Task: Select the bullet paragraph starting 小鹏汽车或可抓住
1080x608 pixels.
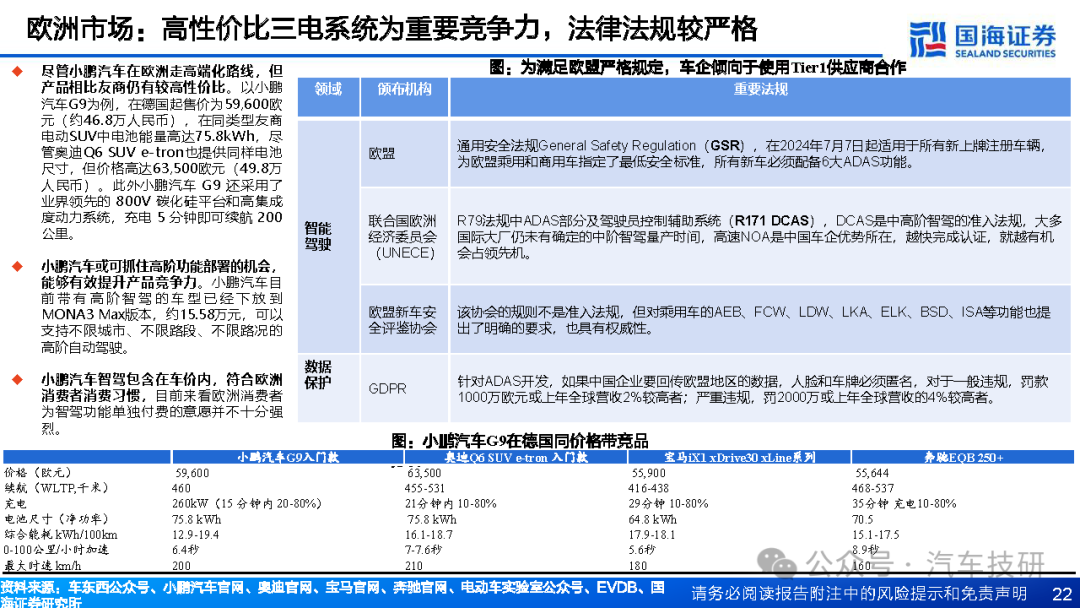Action: pos(162,306)
